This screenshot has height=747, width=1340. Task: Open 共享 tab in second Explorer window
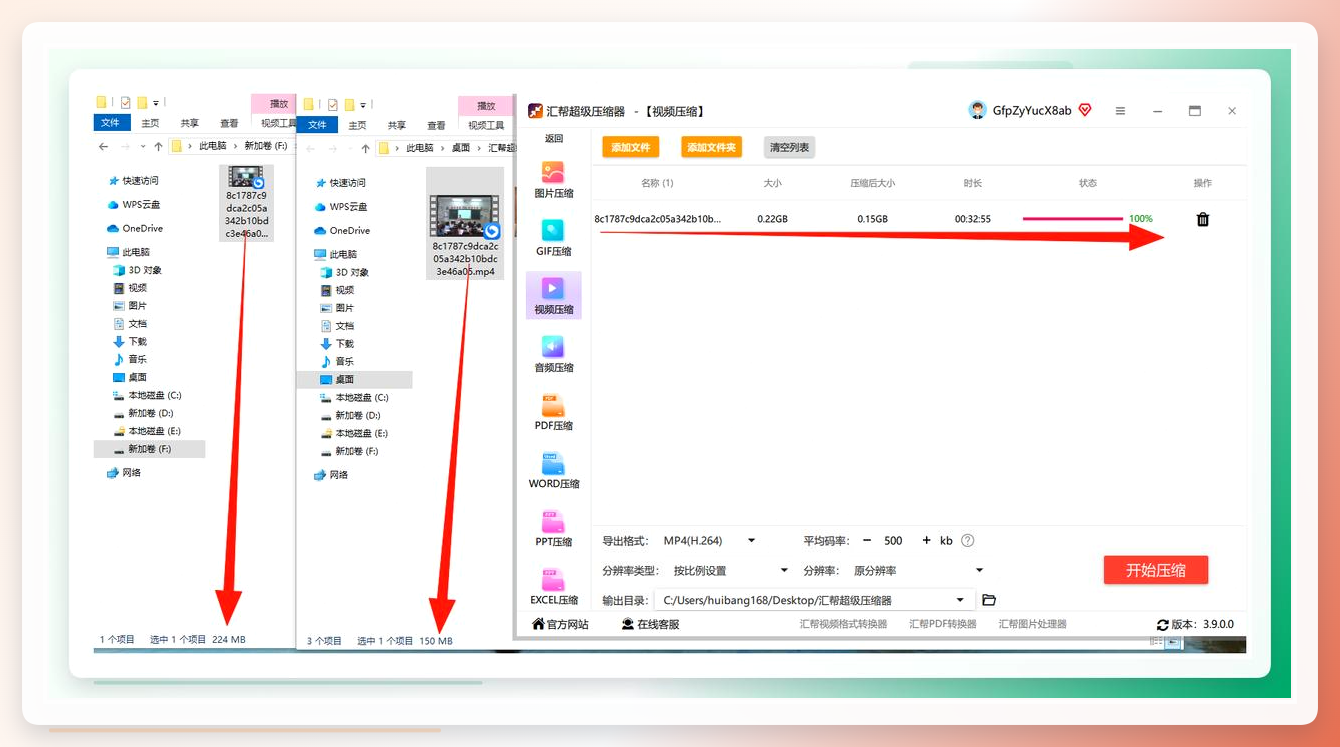[x=397, y=125]
